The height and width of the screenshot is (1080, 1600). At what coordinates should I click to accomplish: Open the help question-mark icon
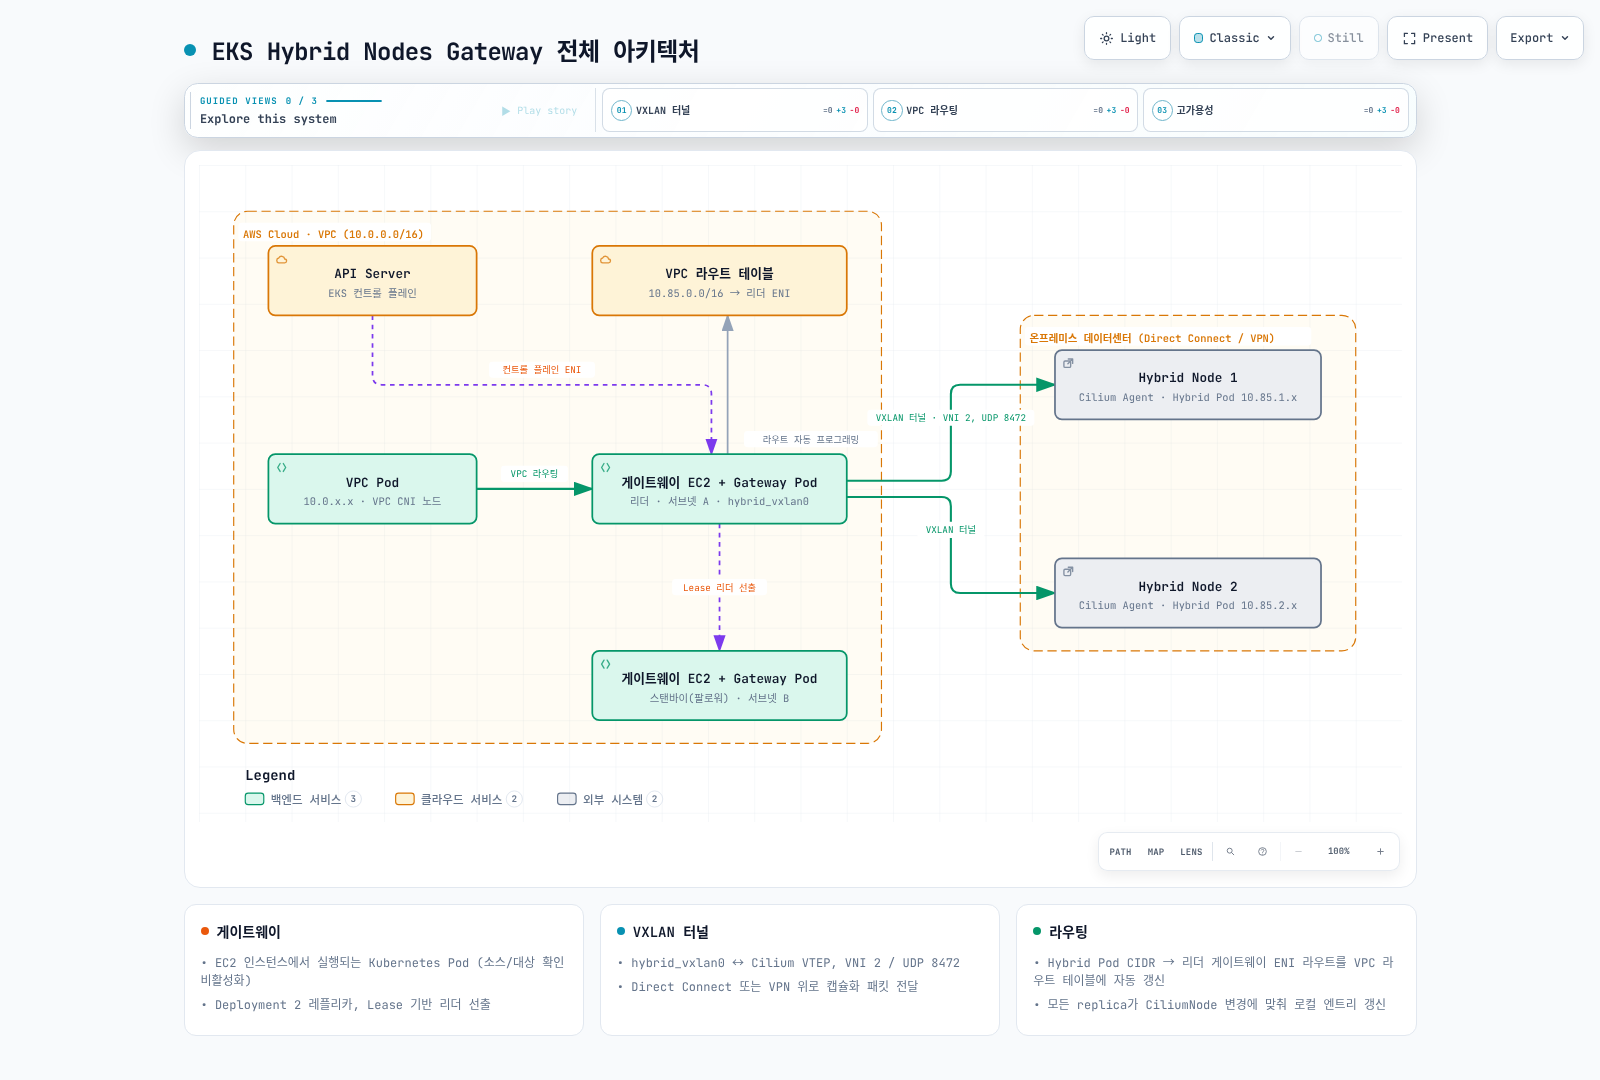1262,852
